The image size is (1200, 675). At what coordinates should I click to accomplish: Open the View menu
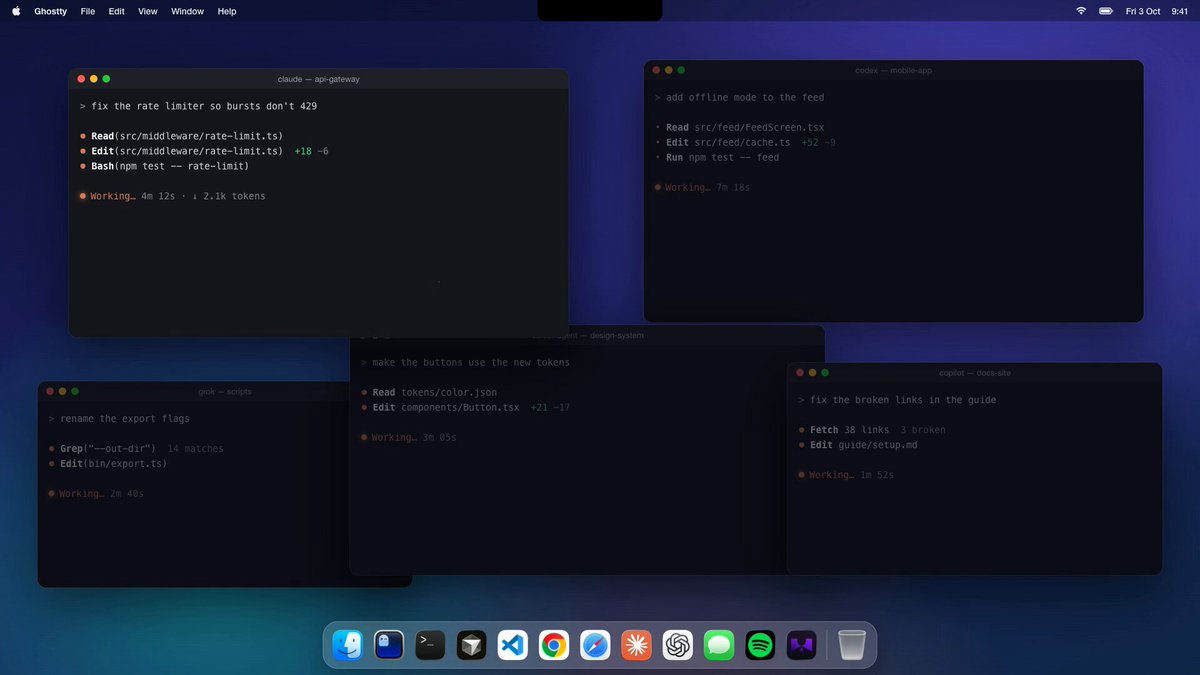click(x=148, y=11)
